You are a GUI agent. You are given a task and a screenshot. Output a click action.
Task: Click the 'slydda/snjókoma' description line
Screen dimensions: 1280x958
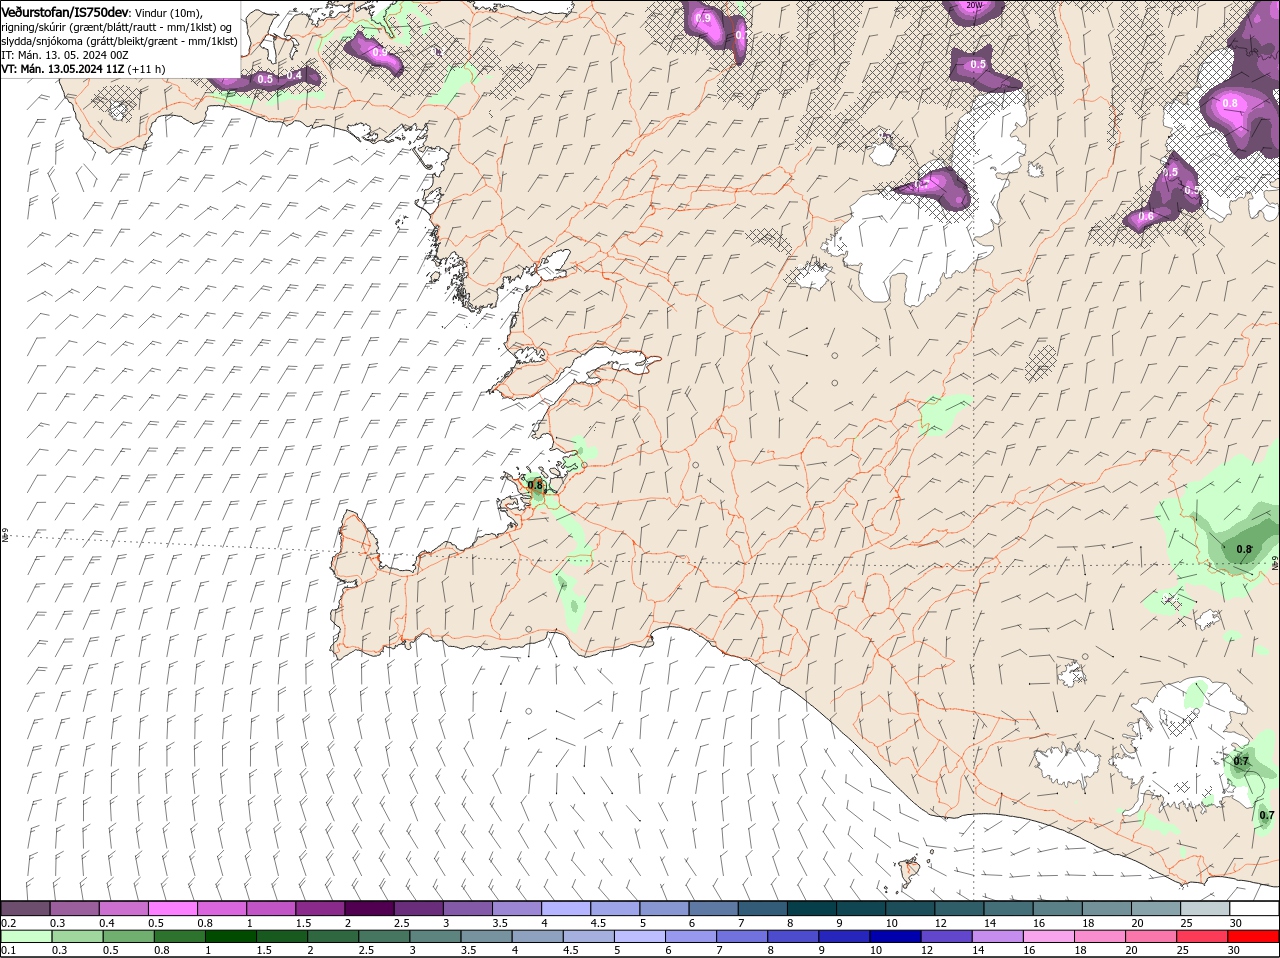point(119,41)
